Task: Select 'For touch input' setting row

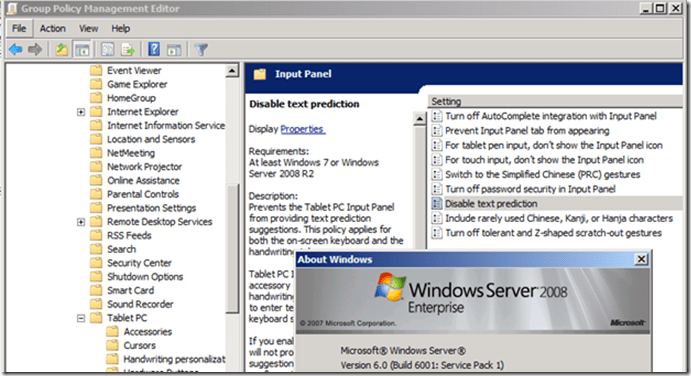Action: (544, 160)
